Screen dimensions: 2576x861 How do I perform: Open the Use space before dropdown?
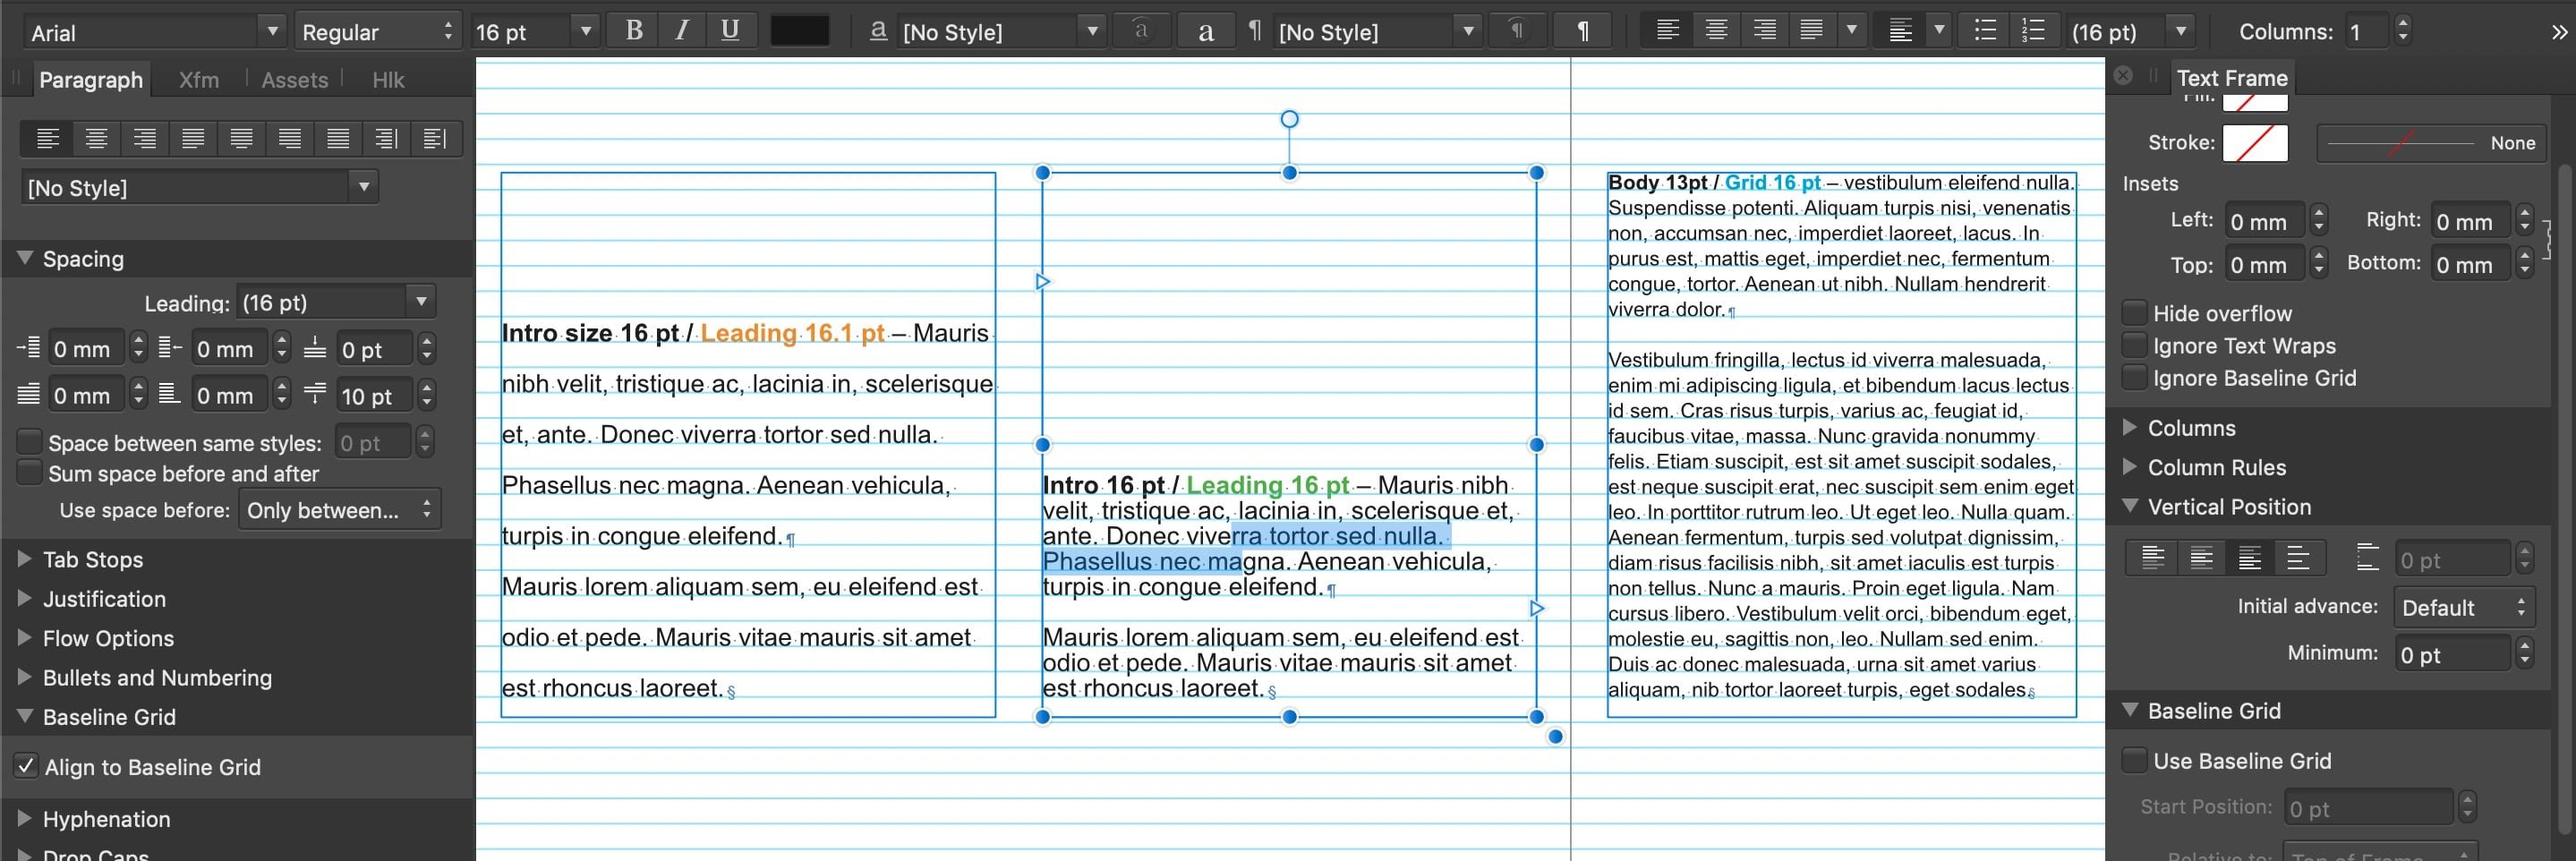pos(340,510)
